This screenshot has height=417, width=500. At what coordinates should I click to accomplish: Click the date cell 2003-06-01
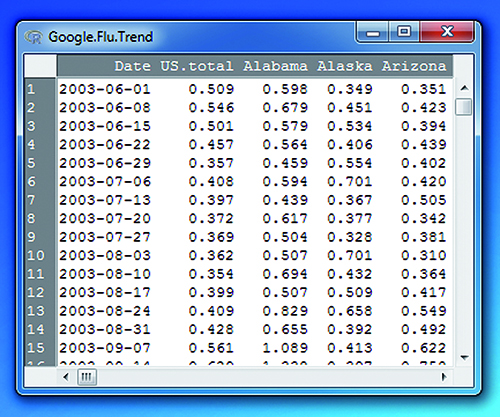pos(105,89)
